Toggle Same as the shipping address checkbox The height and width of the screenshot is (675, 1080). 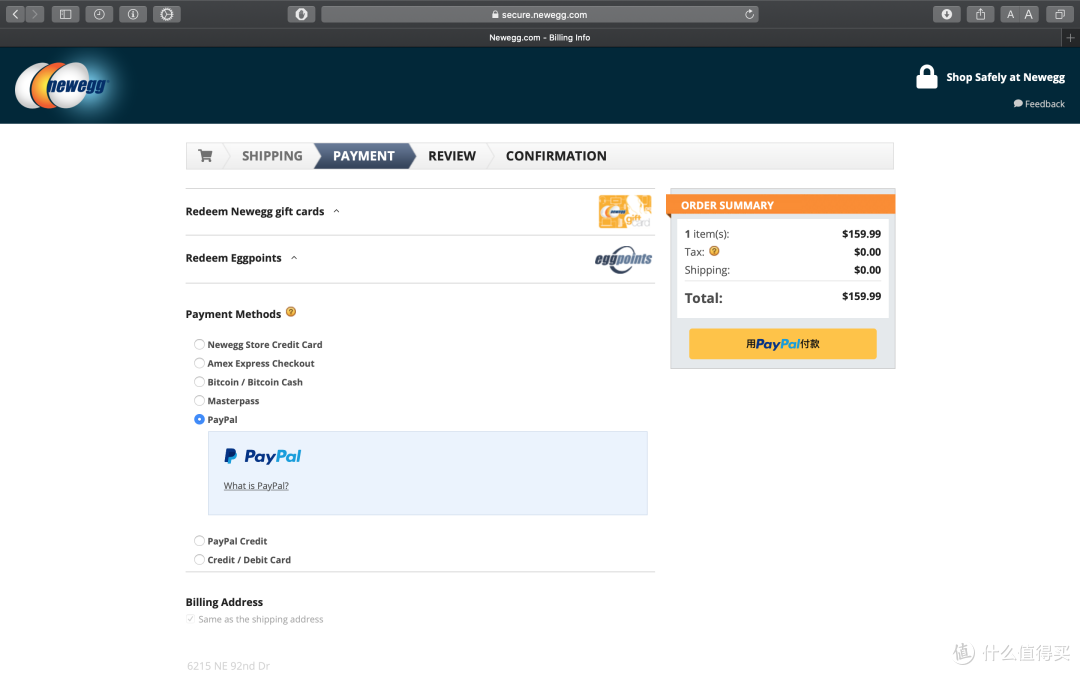click(x=190, y=619)
